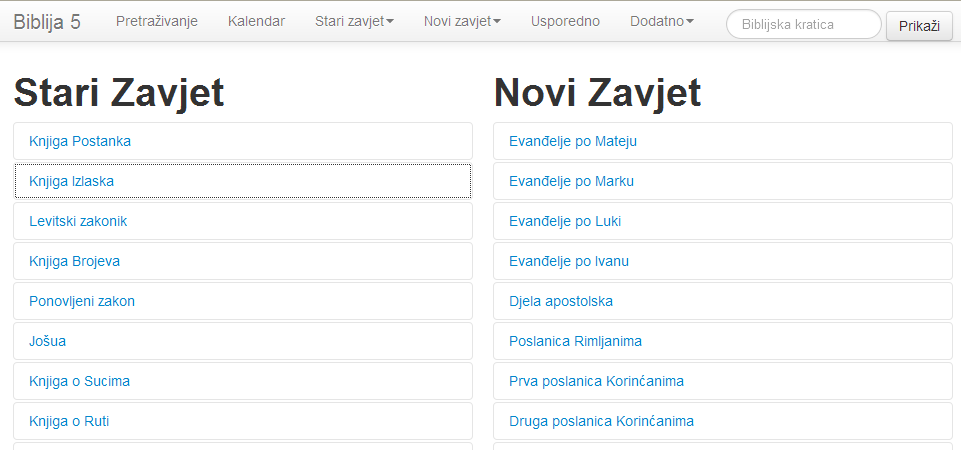The width and height of the screenshot is (961, 450).
Task: Focus the Biblijska kratica input field
Action: coord(803,24)
